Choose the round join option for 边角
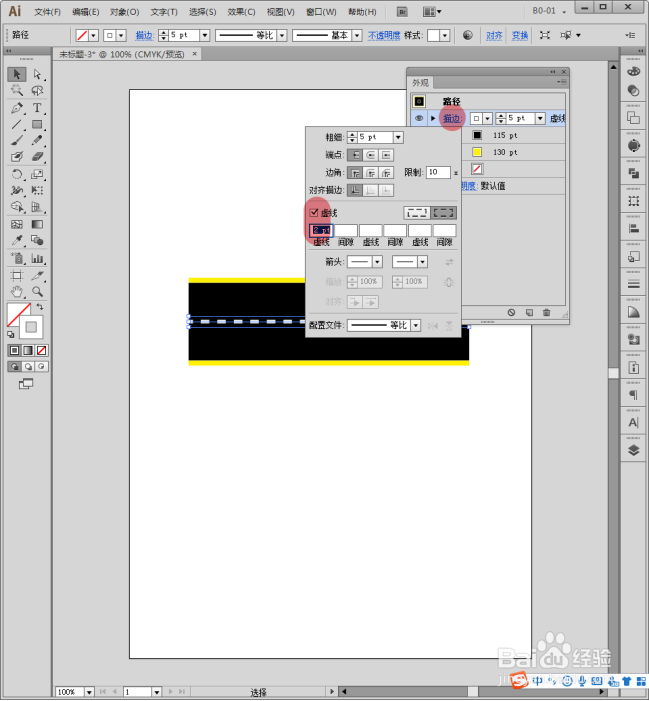This screenshot has height=701, width=649. (x=371, y=173)
